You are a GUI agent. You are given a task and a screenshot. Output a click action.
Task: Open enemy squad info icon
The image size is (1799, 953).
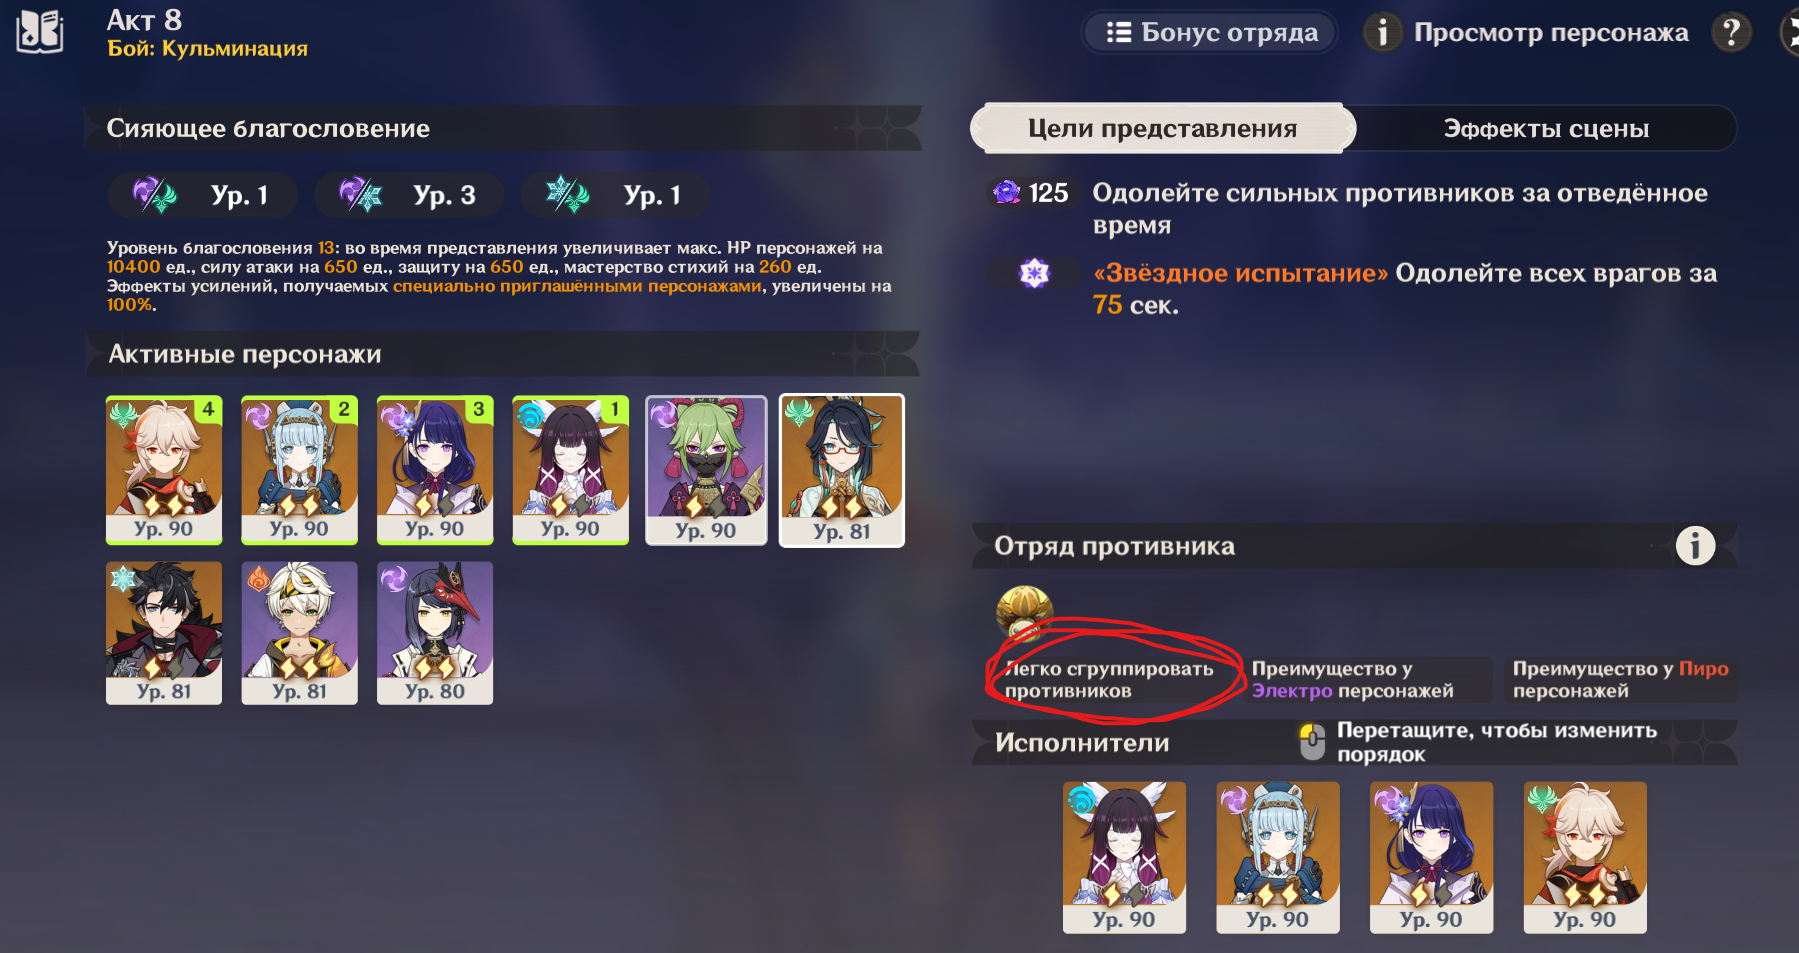(x=1695, y=546)
